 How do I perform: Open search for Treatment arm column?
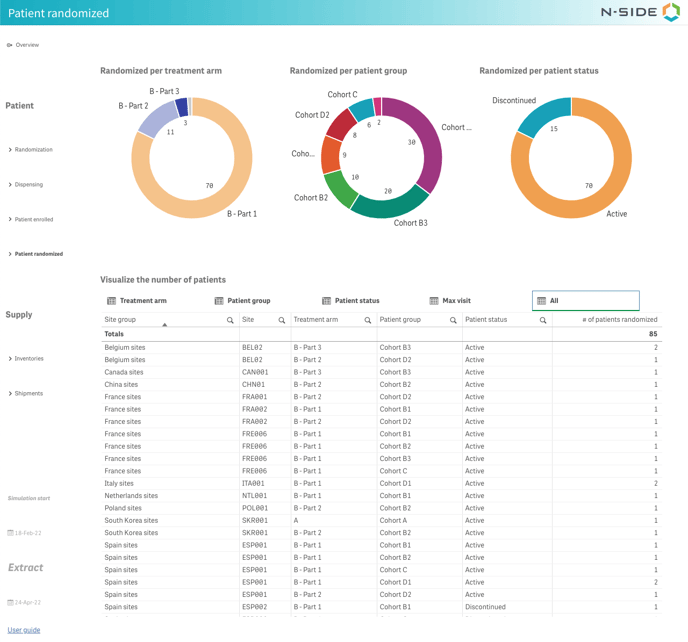point(368,320)
